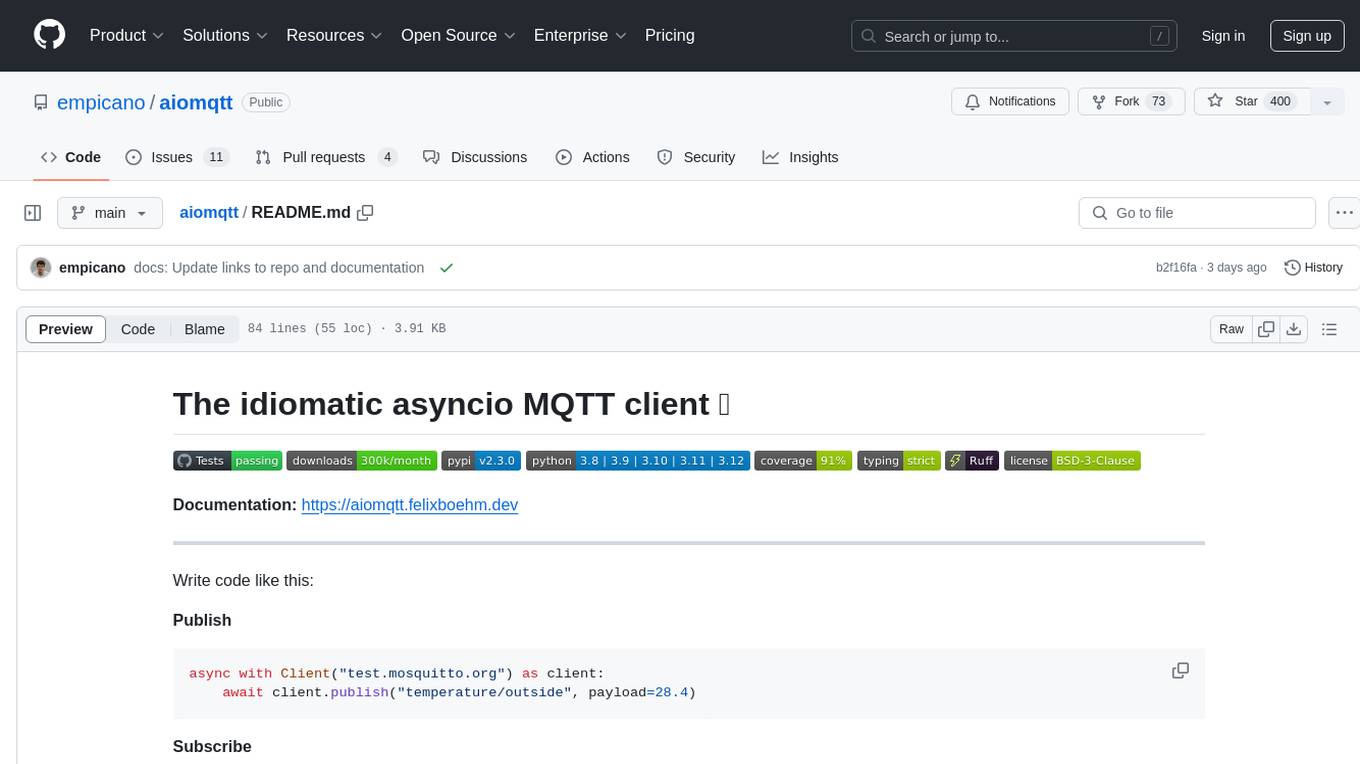The height and width of the screenshot is (764, 1360).
Task: Focus the Go to file field
Action: pos(1197,213)
